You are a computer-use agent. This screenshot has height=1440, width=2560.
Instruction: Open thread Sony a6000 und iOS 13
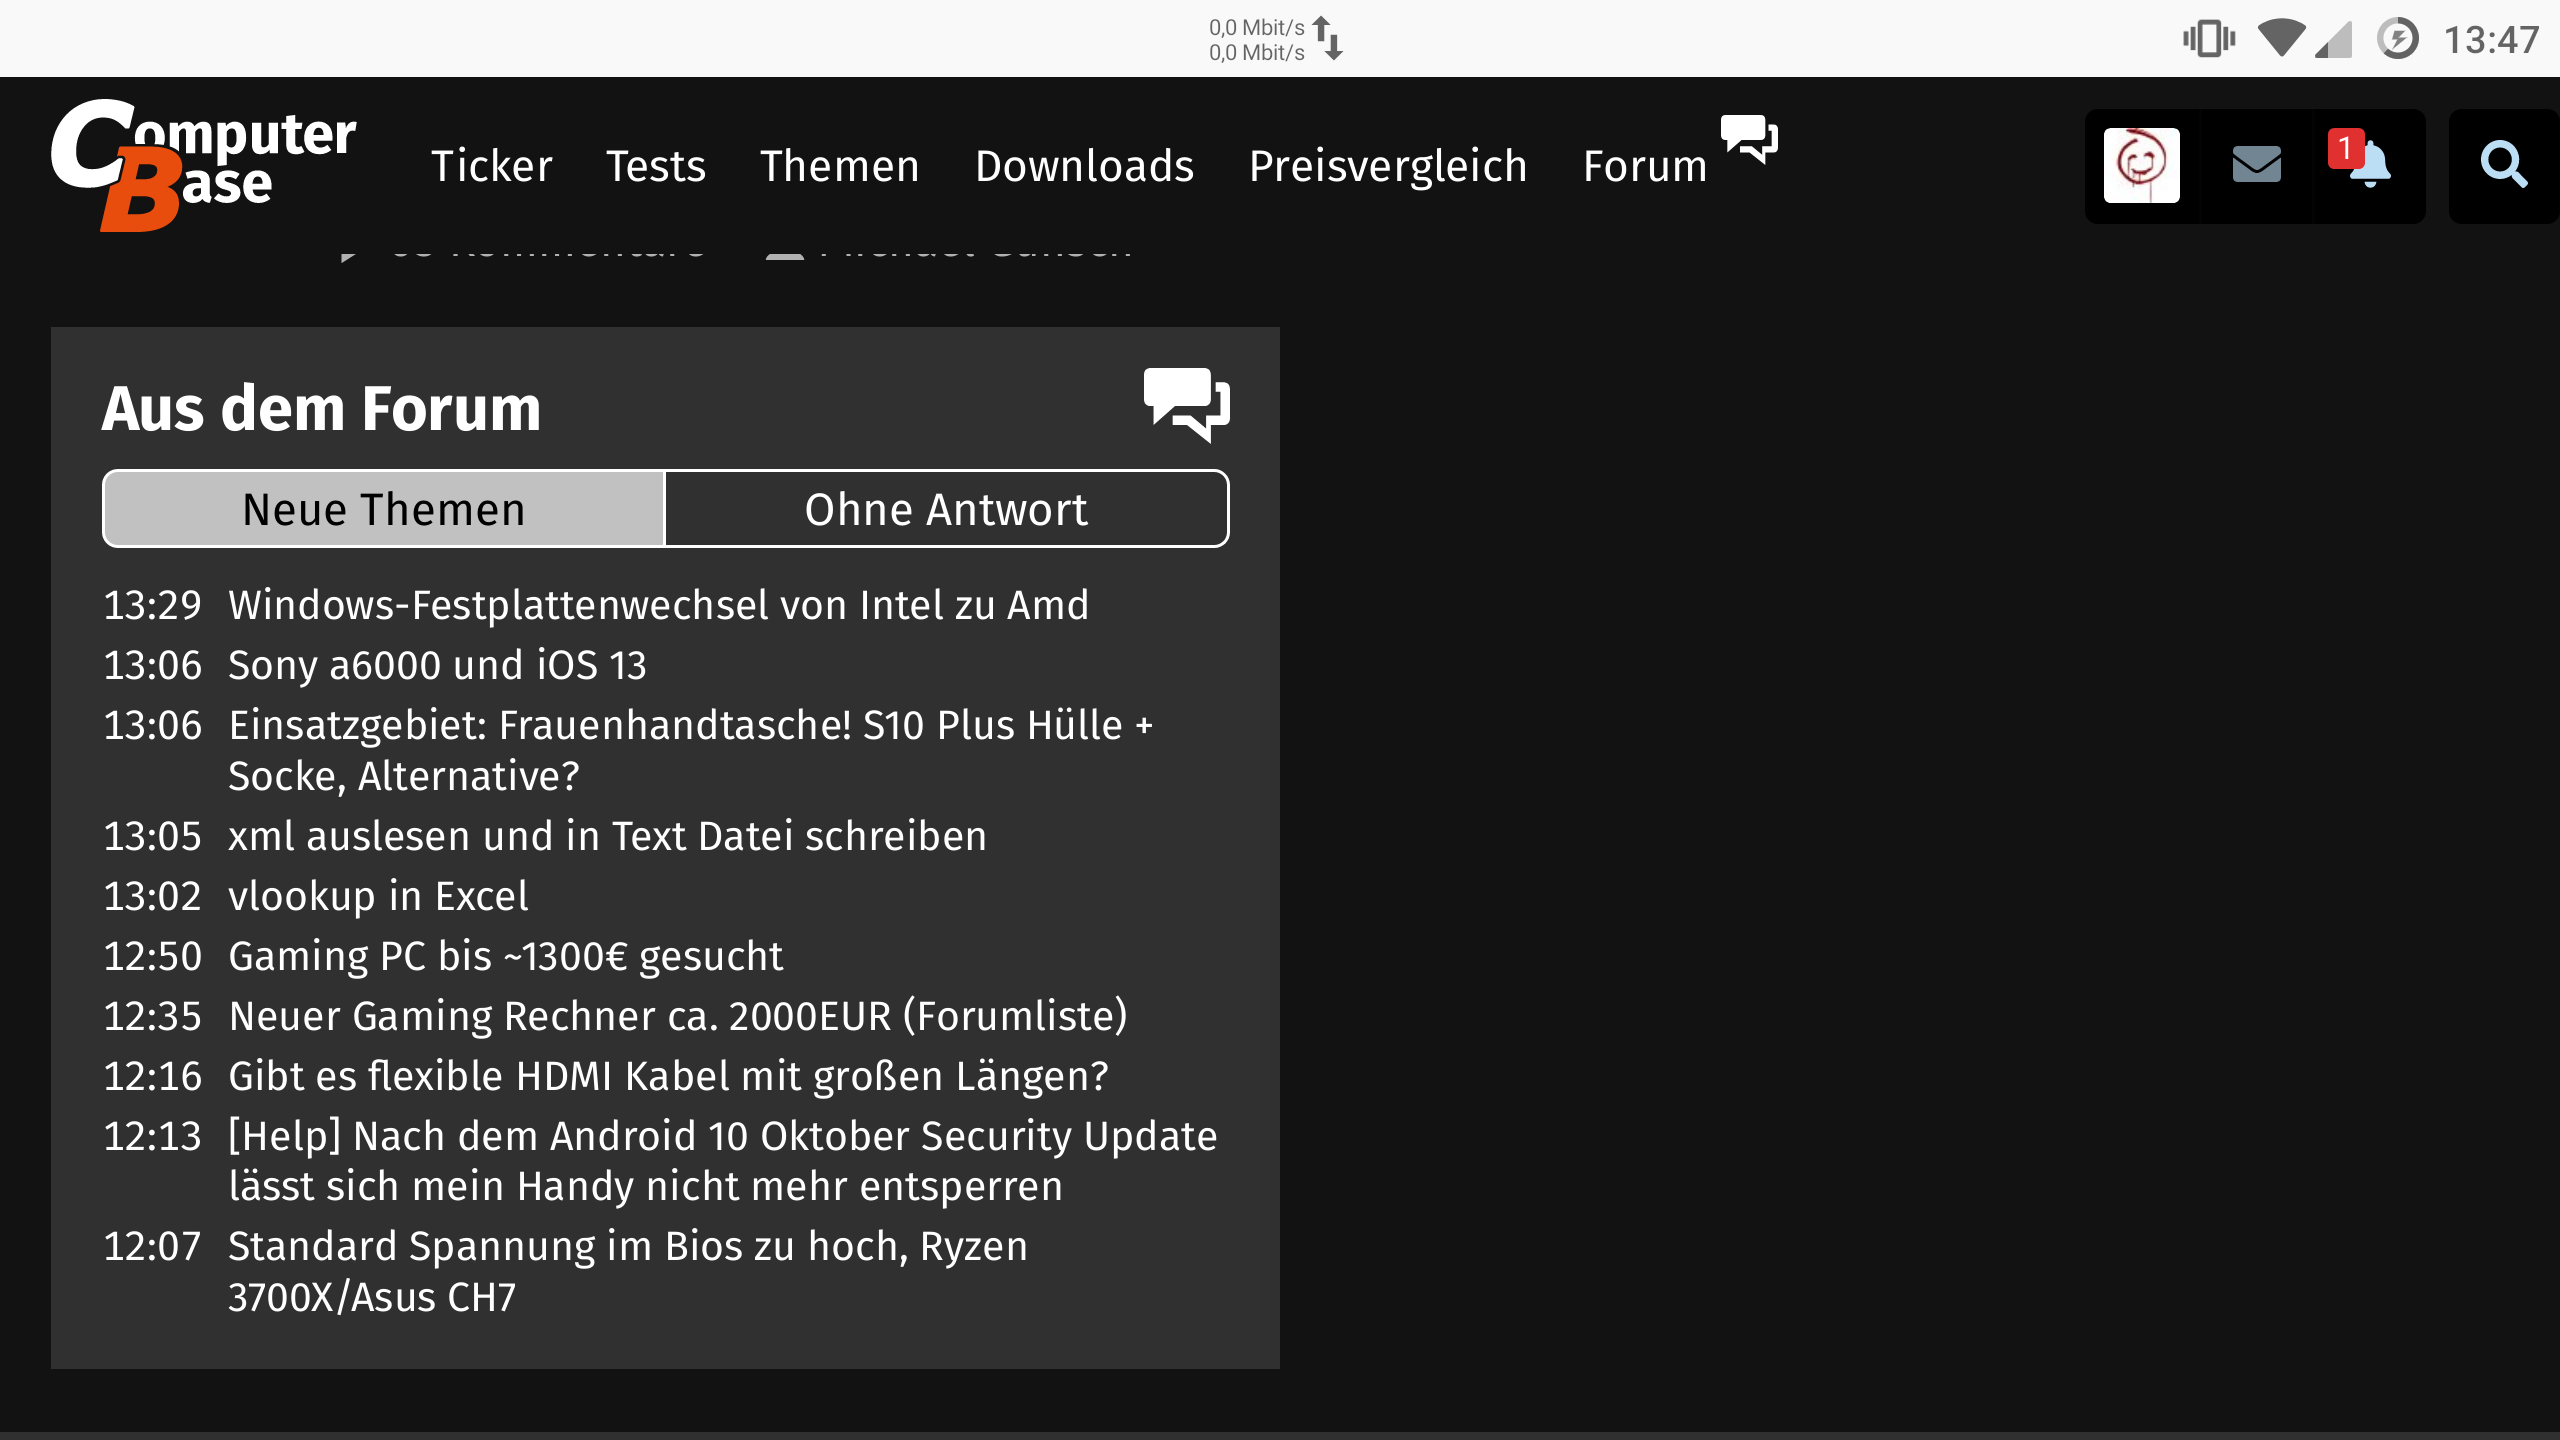437,665
